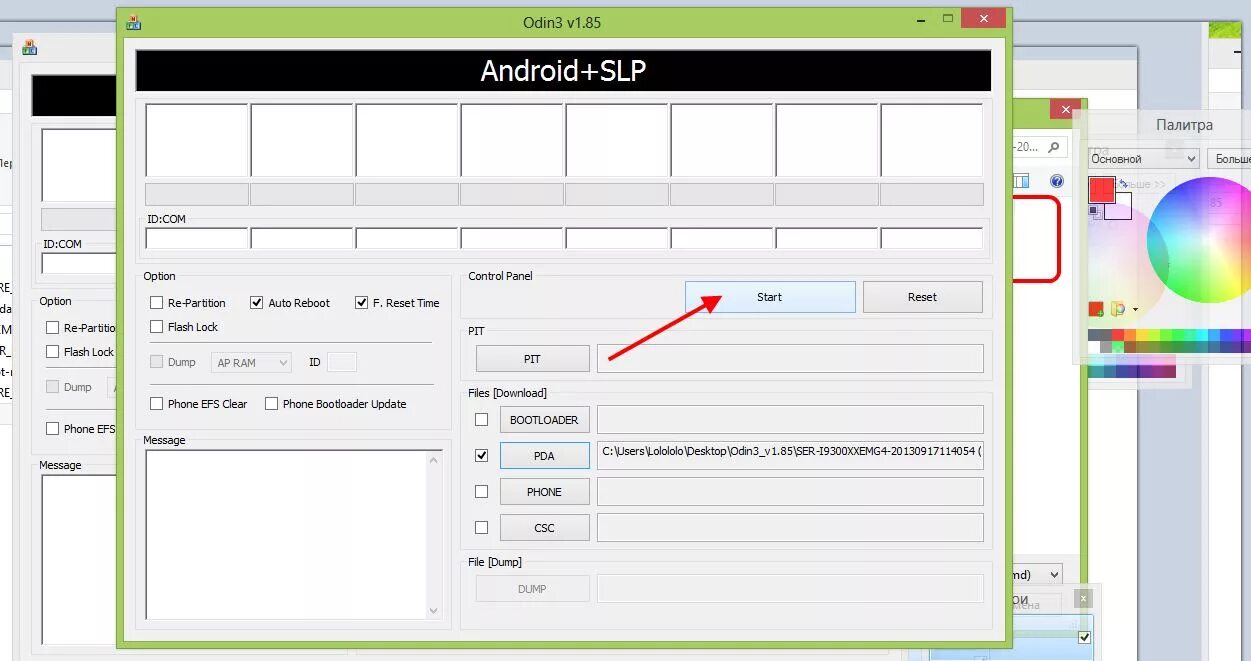
Task: Click inside the front Odin Message box
Action: pos(286,535)
